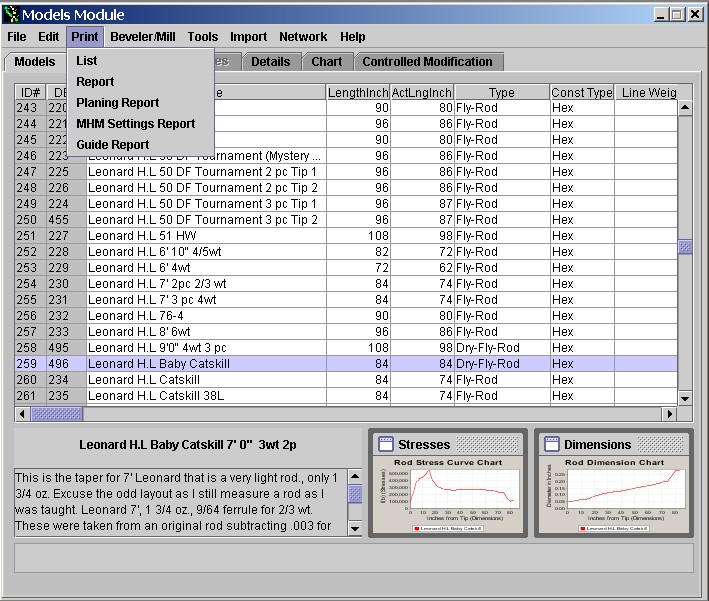Select Planing Report in Print menu
Screen dimensions: 709x601
tap(118, 103)
